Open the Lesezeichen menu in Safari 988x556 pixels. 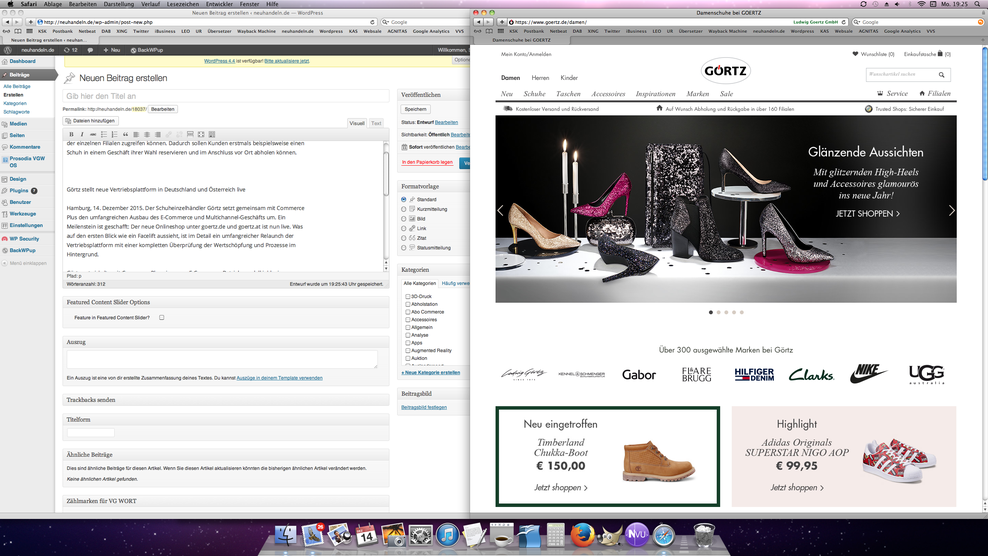[x=183, y=4]
